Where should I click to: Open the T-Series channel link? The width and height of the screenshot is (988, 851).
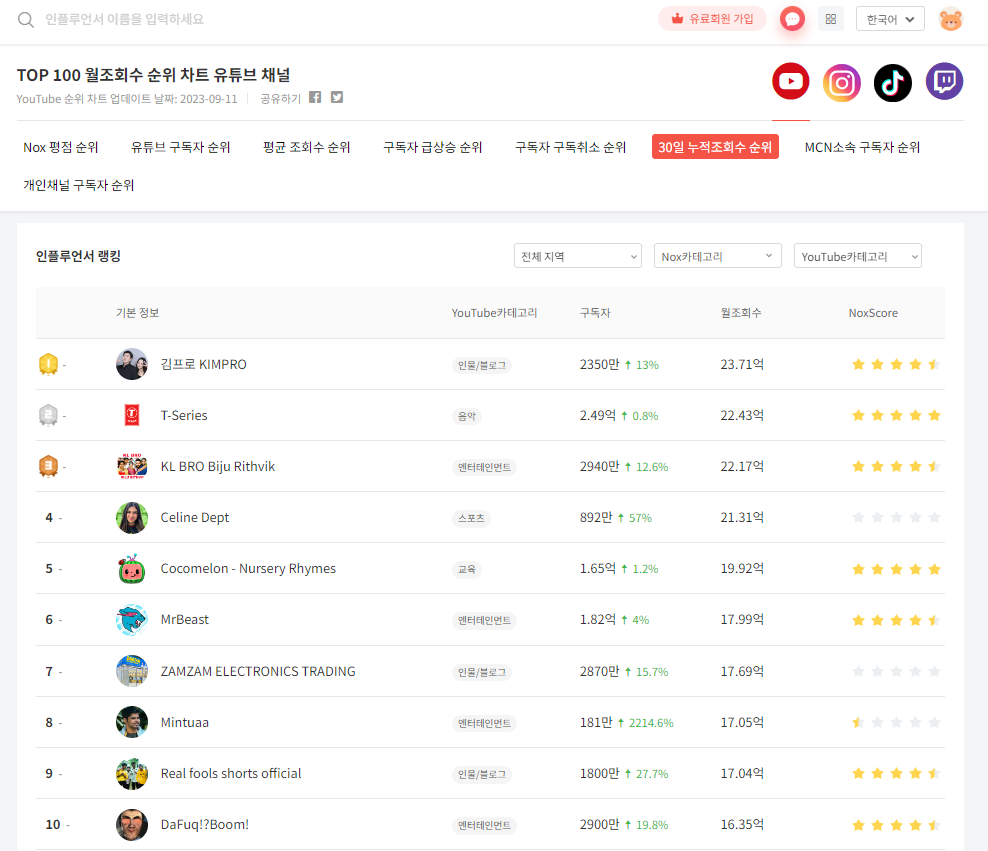[x=184, y=415]
